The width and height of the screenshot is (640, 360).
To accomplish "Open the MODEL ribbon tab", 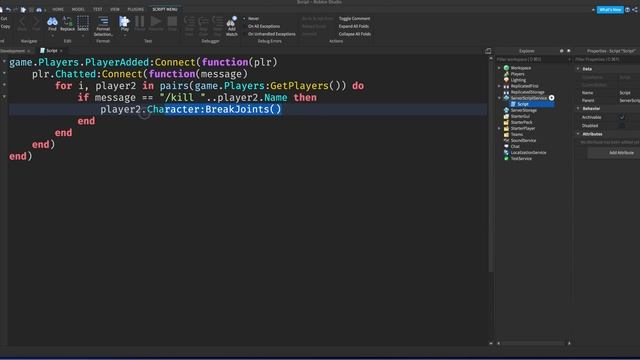I will pyautogui.click(x=78, y=9).
